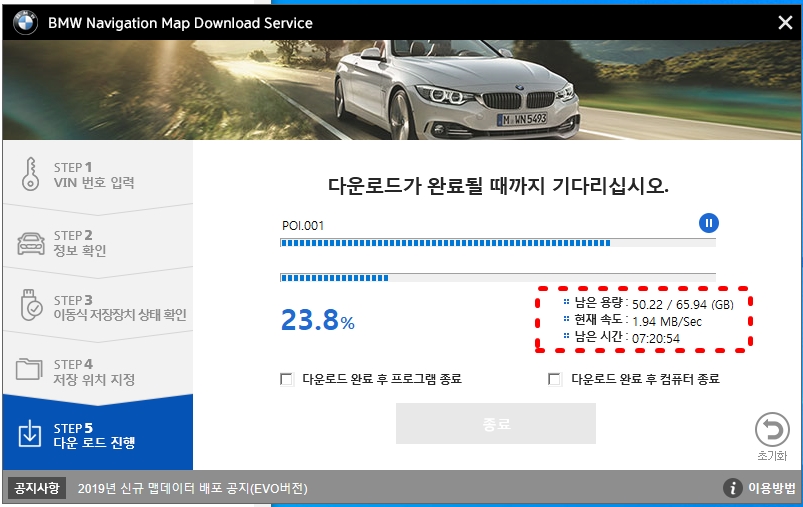The image size is (803, 507).
Task: Click the 50.22 / 65.94 (GB) value
Action: pyautogui.click(x=683, y=305)
